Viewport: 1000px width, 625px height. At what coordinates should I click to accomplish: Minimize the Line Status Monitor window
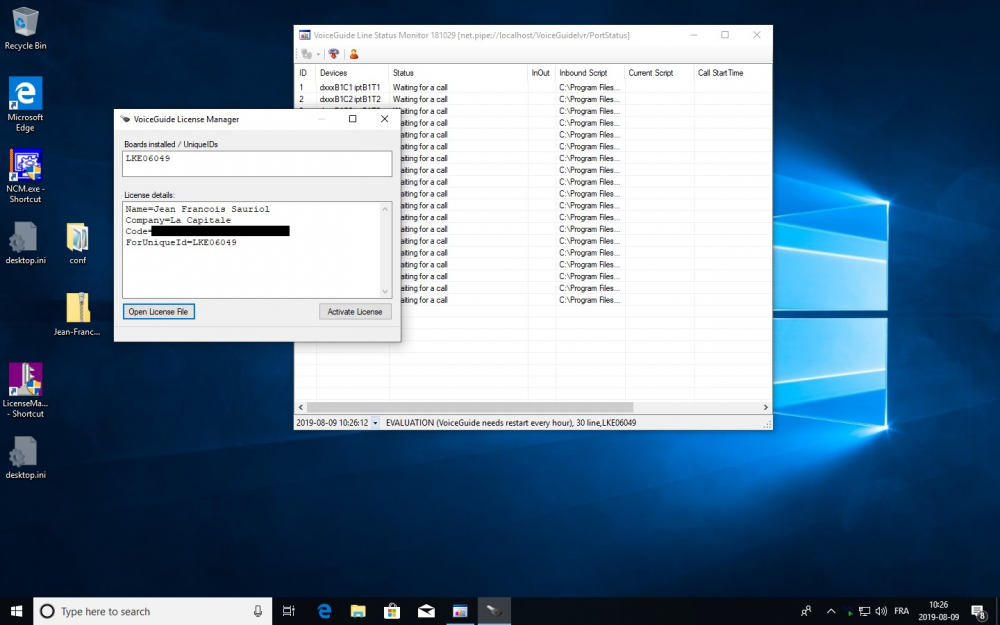(693, 35)
